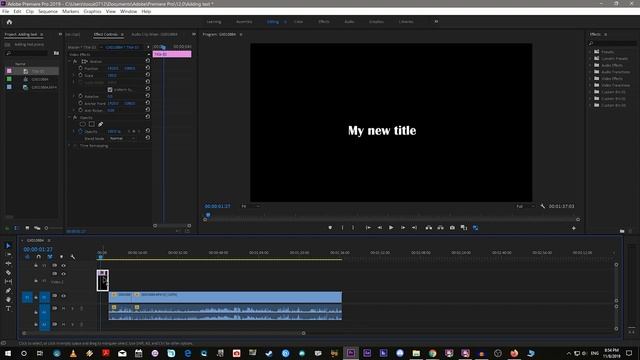Toggle animation stopwatch for Opacity
The image size is (640, 360).
click(x=80, y=131)
